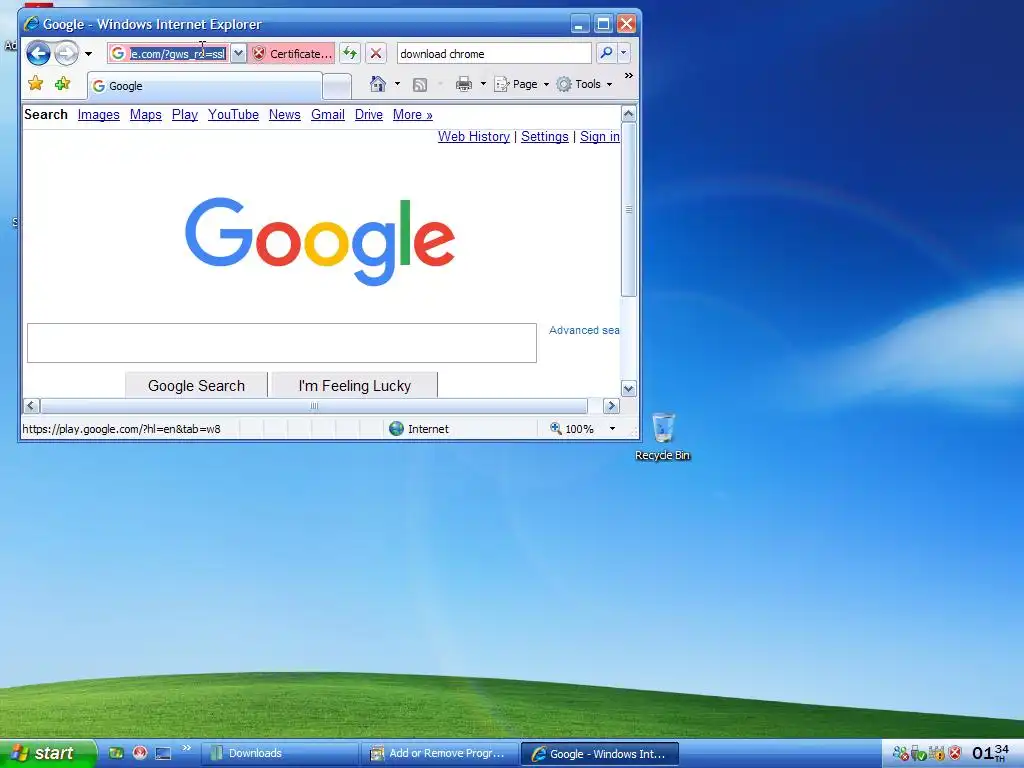Go to Home page icon
Image resolution: width=1024 pixels, height=768 pixels.
pyautogui.click(x=377, y=84)
